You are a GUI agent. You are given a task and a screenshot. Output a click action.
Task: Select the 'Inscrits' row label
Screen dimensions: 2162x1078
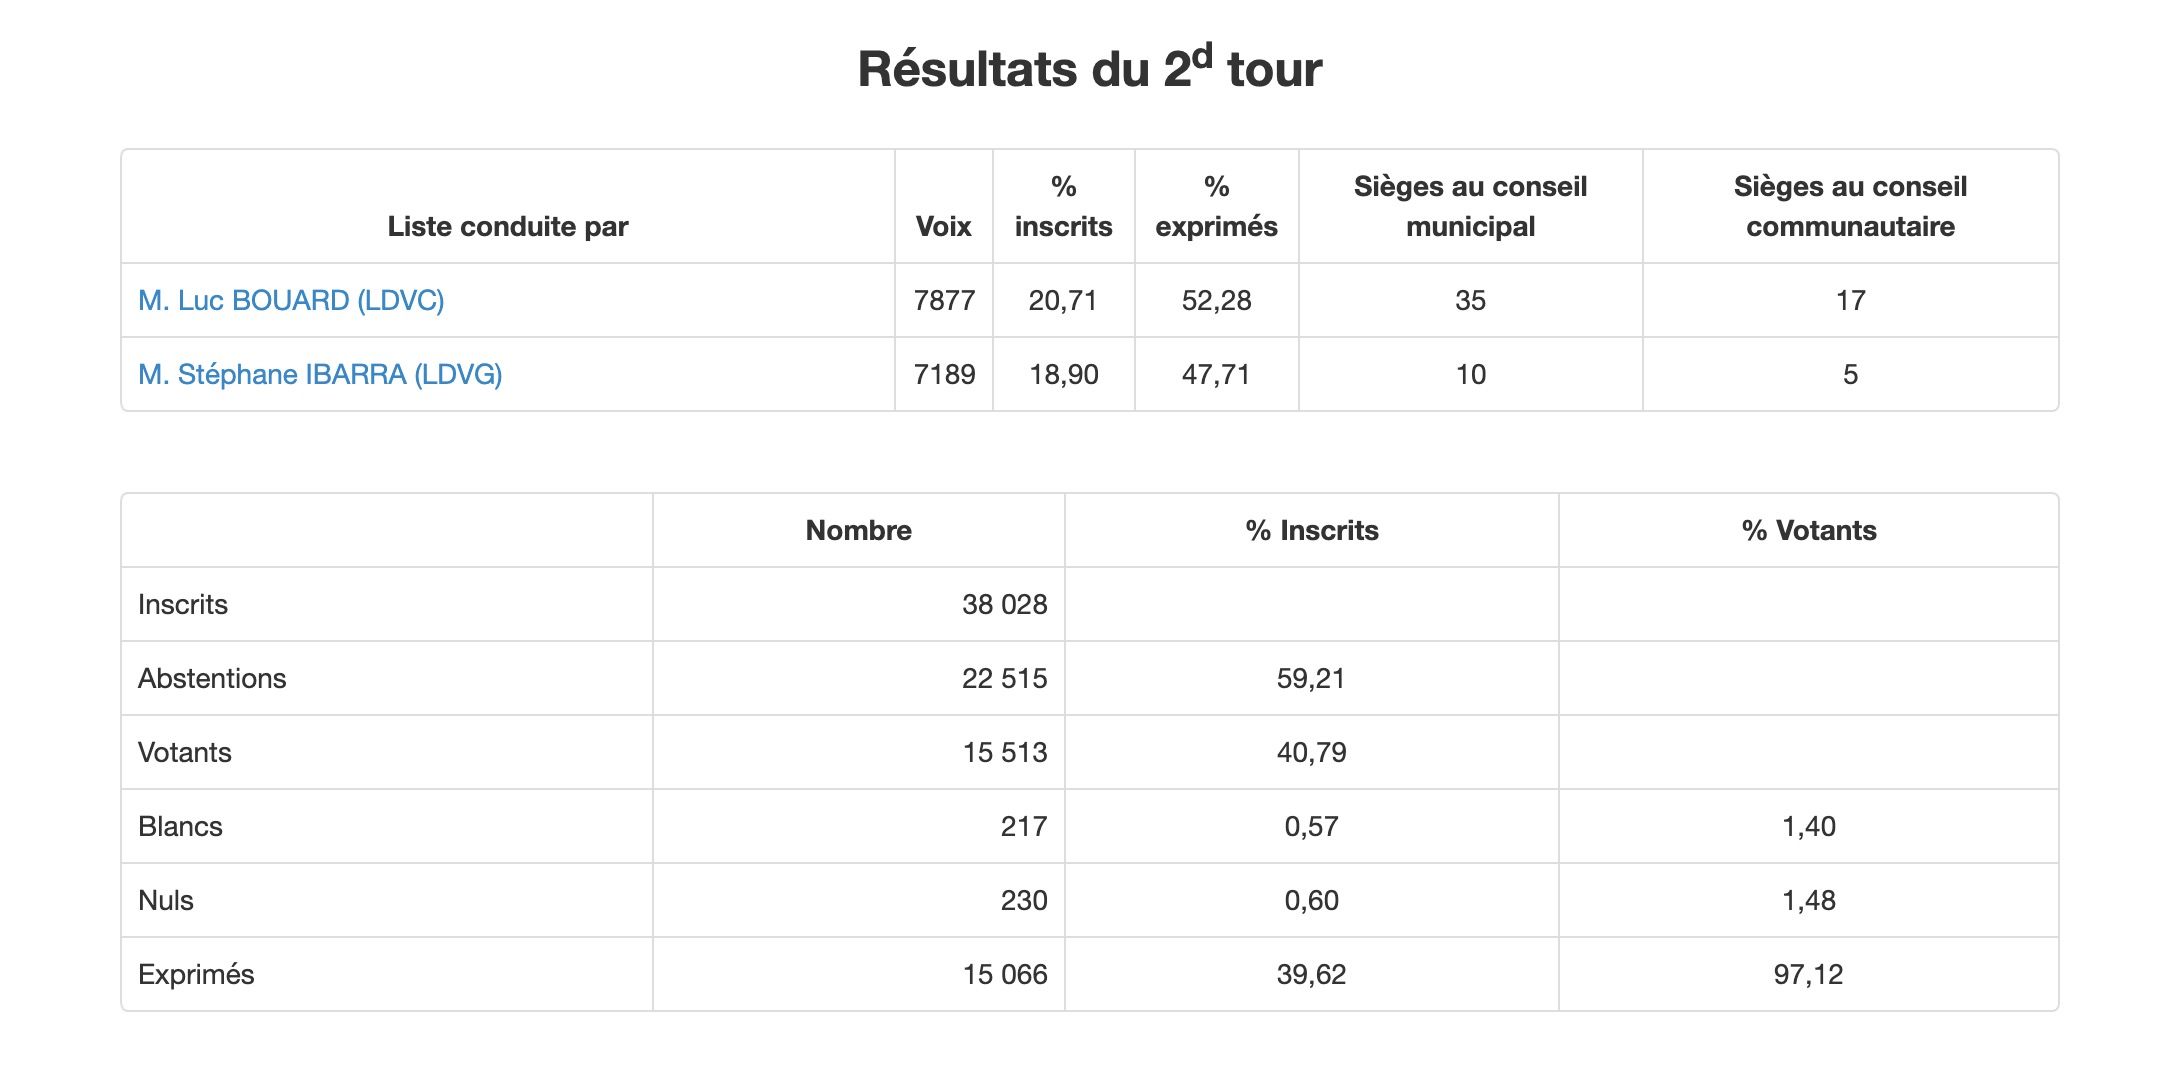pyautogui.click(x=183, y=604)
